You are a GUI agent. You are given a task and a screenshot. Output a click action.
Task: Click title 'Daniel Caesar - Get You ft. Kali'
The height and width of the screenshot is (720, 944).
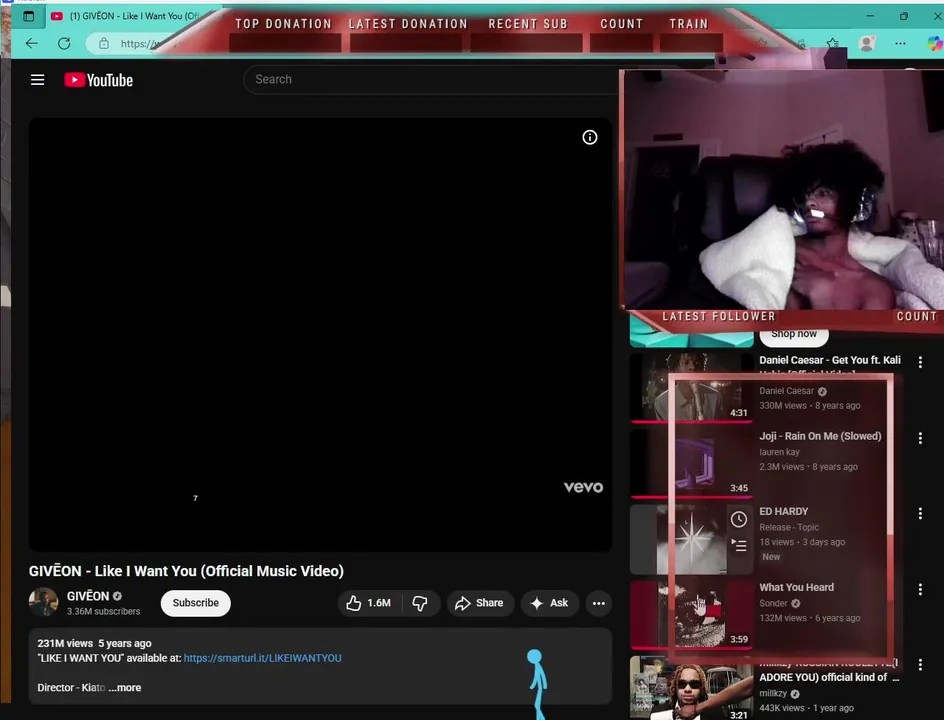point(830,360)
